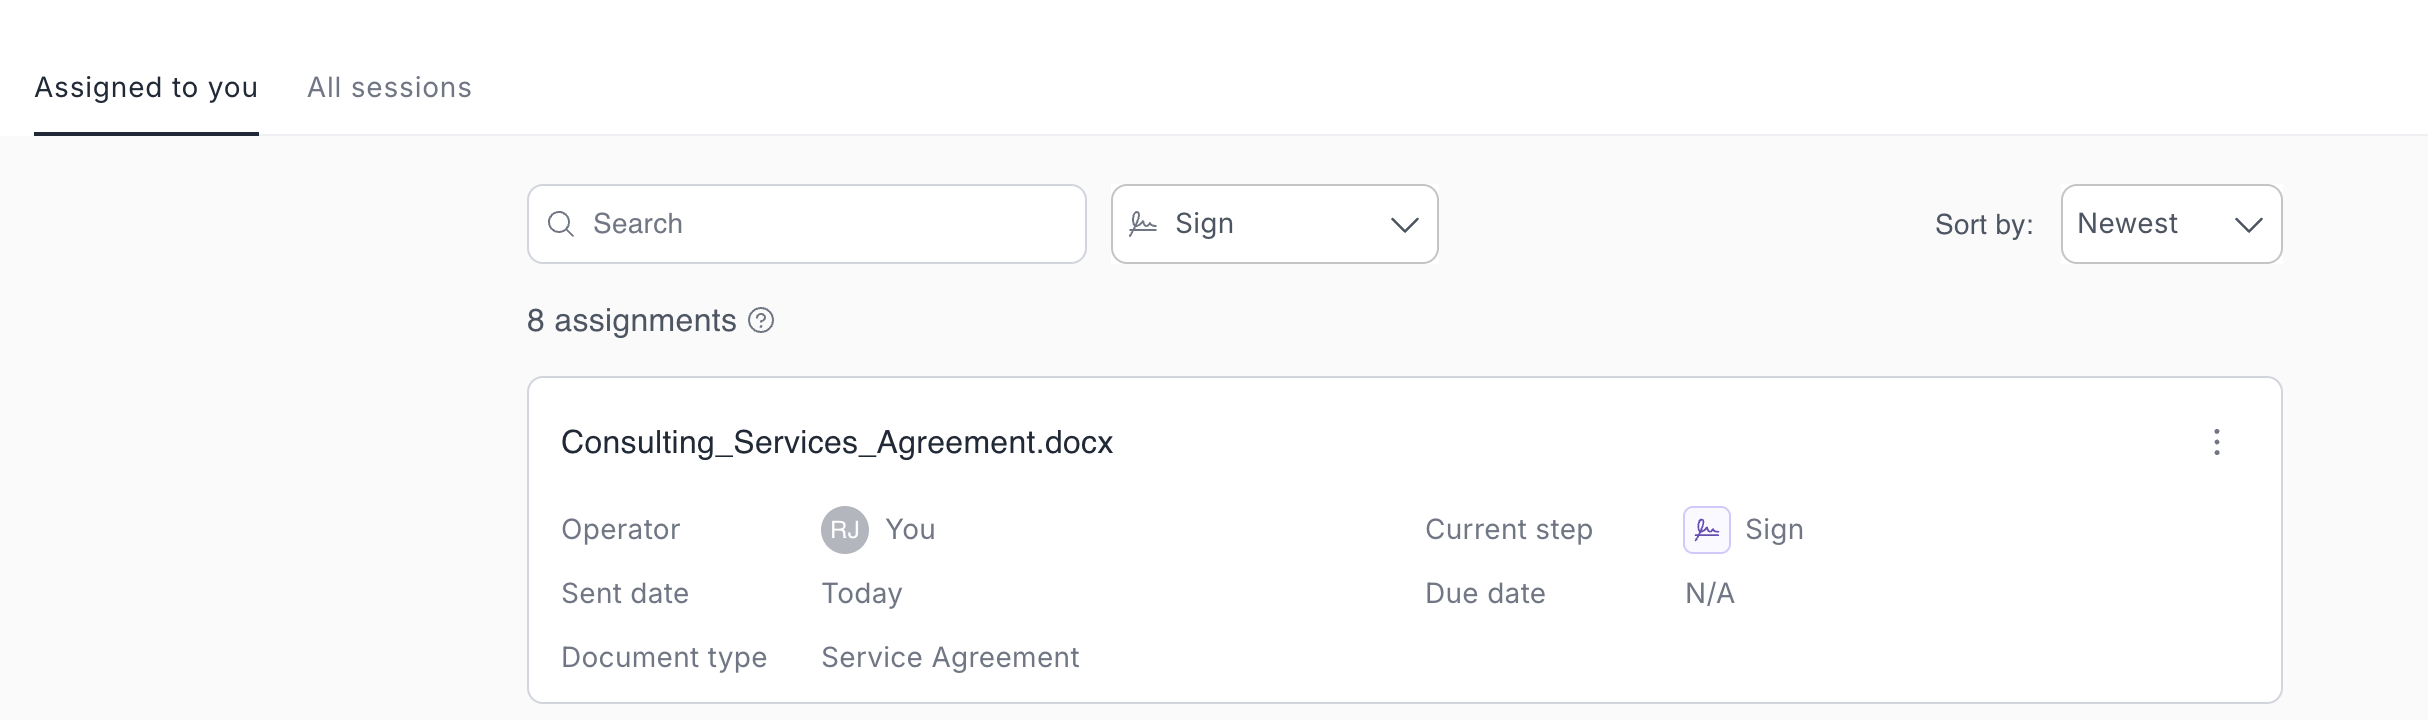Viewport: 2428px width, 720px height.
Task: Open Consulting_Services_Agreement.docx document title
Action: [x=837, y=442]
